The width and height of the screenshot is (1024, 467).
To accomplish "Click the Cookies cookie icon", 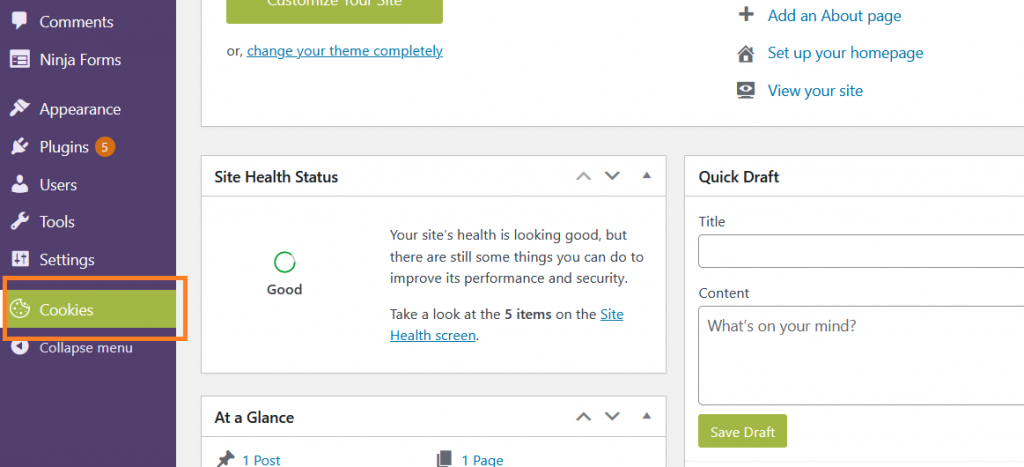I will point(20,309).
